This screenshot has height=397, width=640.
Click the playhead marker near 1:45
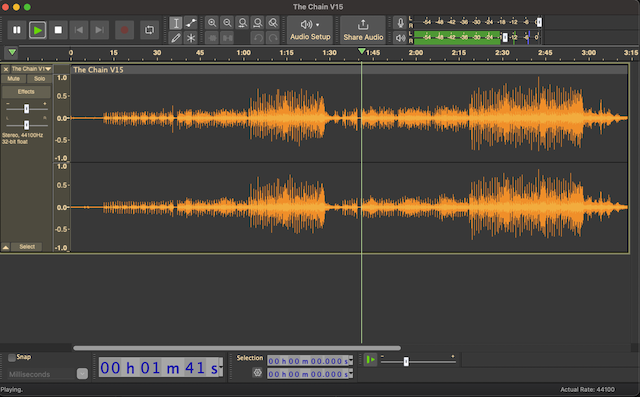click(x=362, y=51)
